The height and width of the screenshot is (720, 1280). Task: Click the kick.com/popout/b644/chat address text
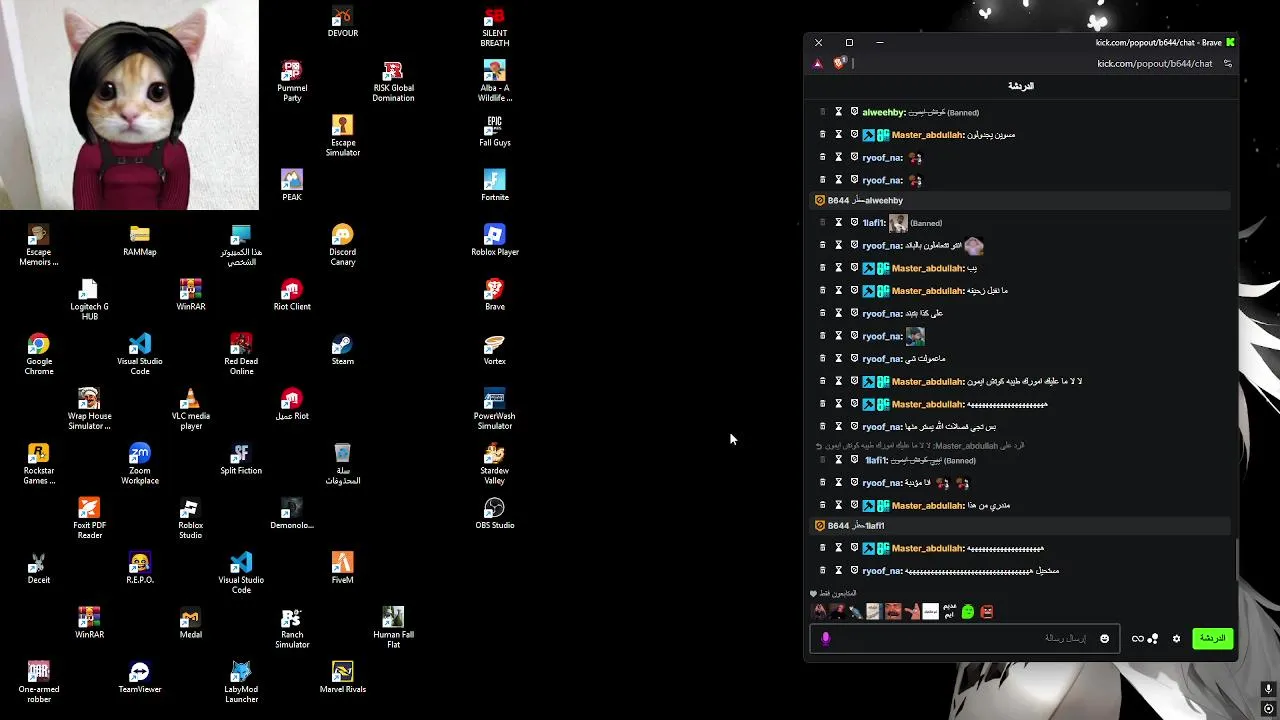click(x=1154, y=63)
